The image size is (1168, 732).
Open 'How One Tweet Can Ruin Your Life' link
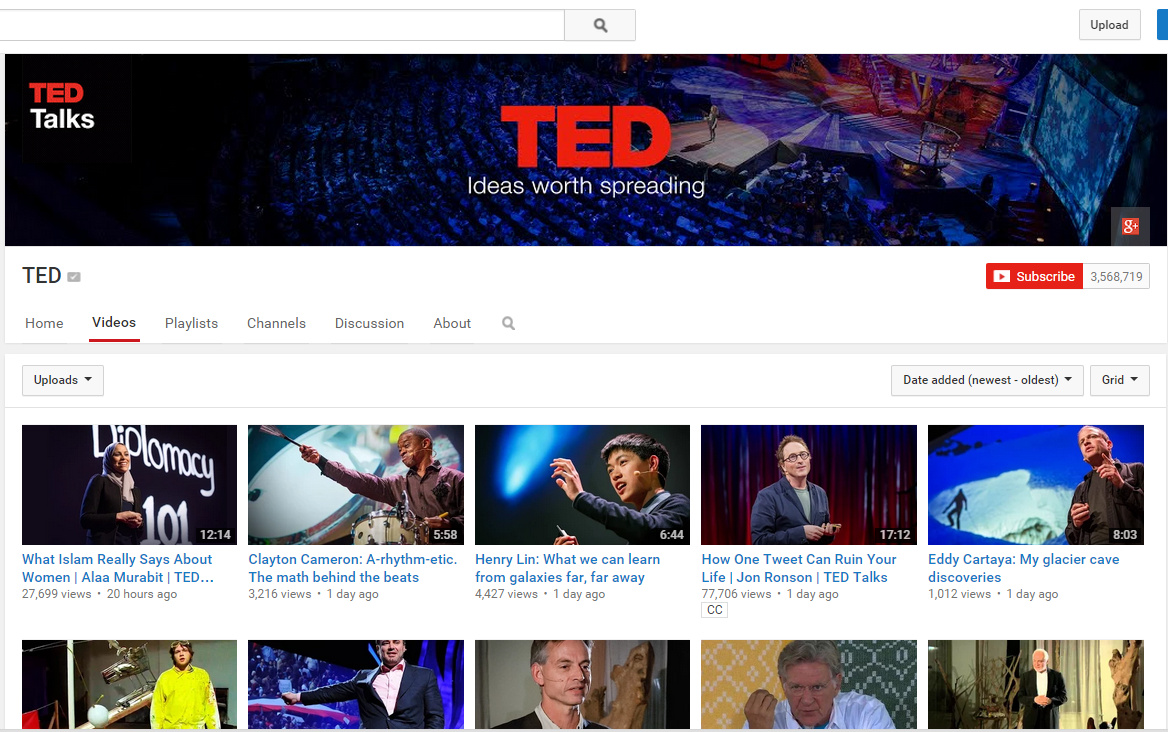click(x=799, y=568)
